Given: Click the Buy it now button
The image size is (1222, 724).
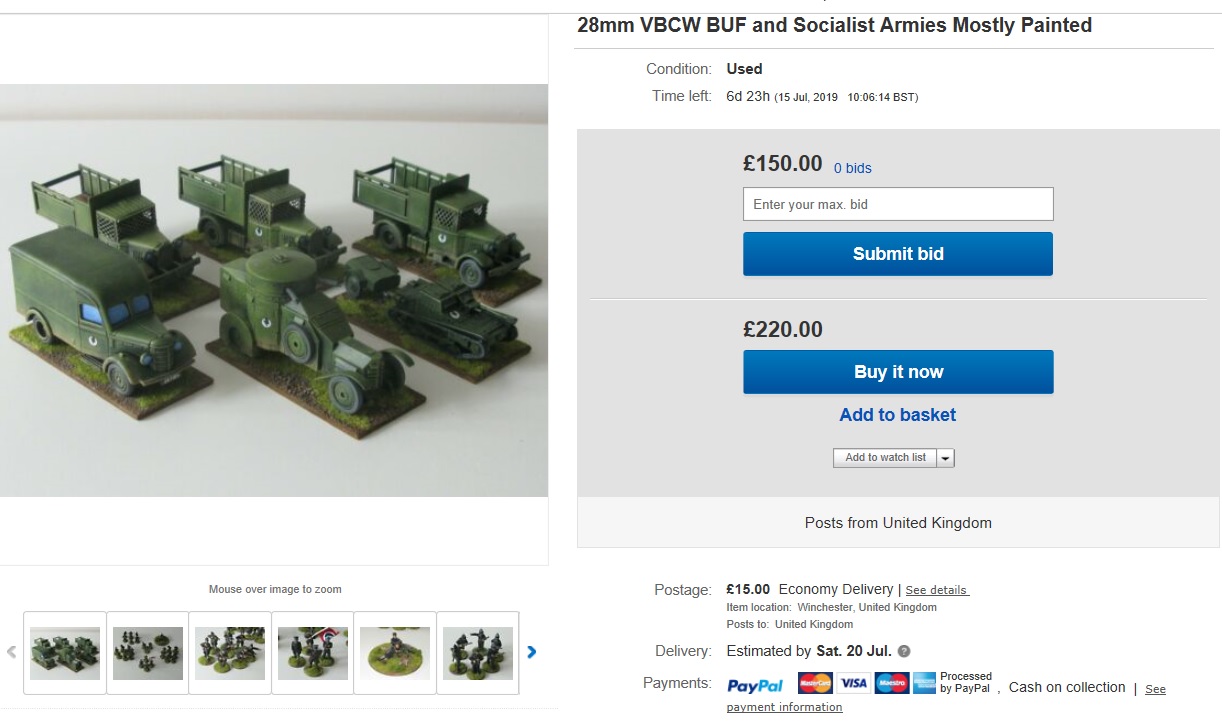Looking at the screenshot, I should tap(897, 371).
